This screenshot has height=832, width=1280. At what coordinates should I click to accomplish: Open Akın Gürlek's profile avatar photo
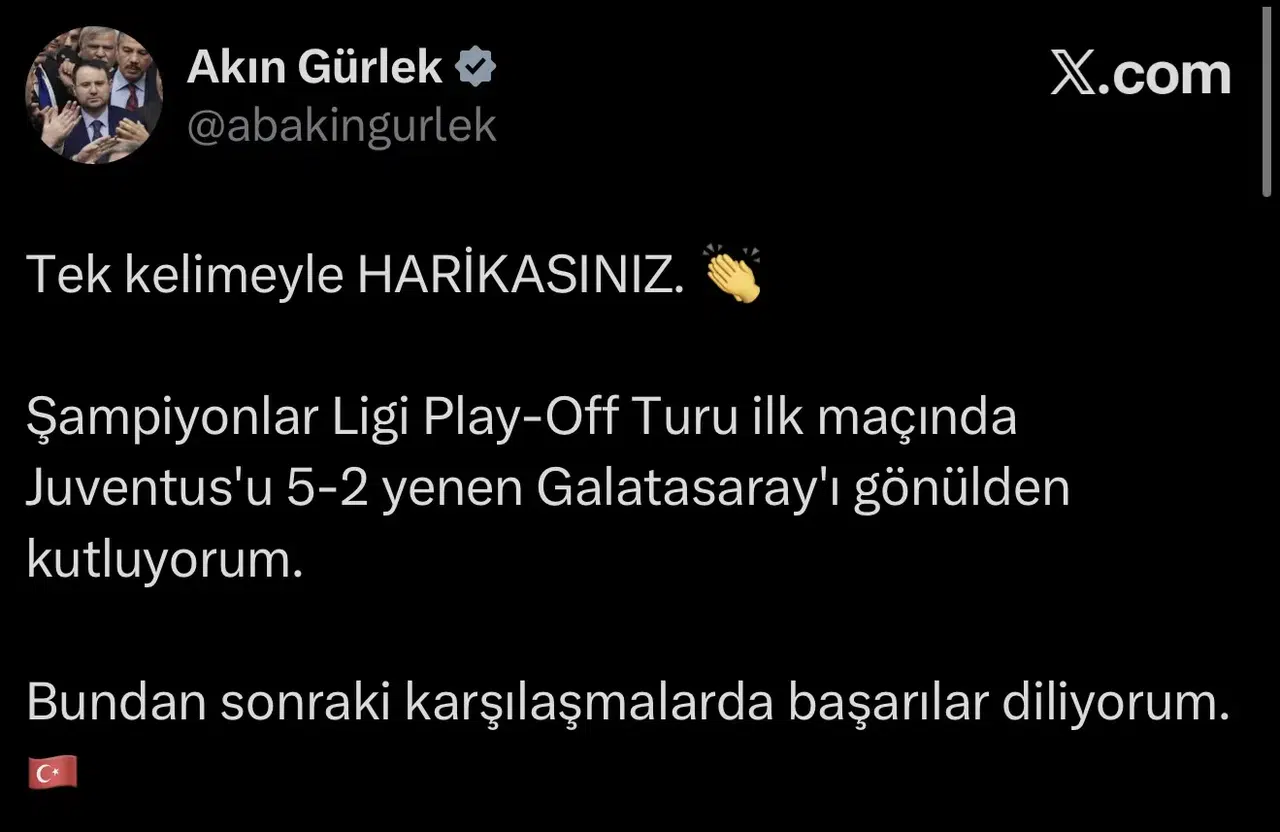94,95
